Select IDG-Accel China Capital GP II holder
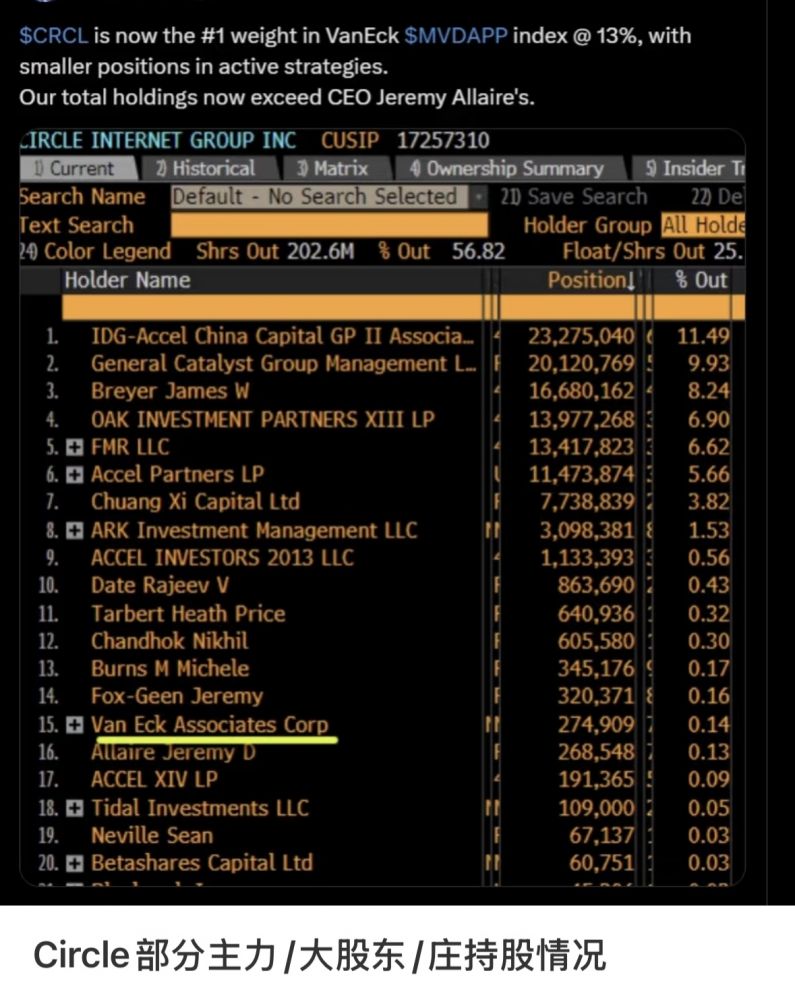Viewport: 795px width, 1000px height. 283,336
